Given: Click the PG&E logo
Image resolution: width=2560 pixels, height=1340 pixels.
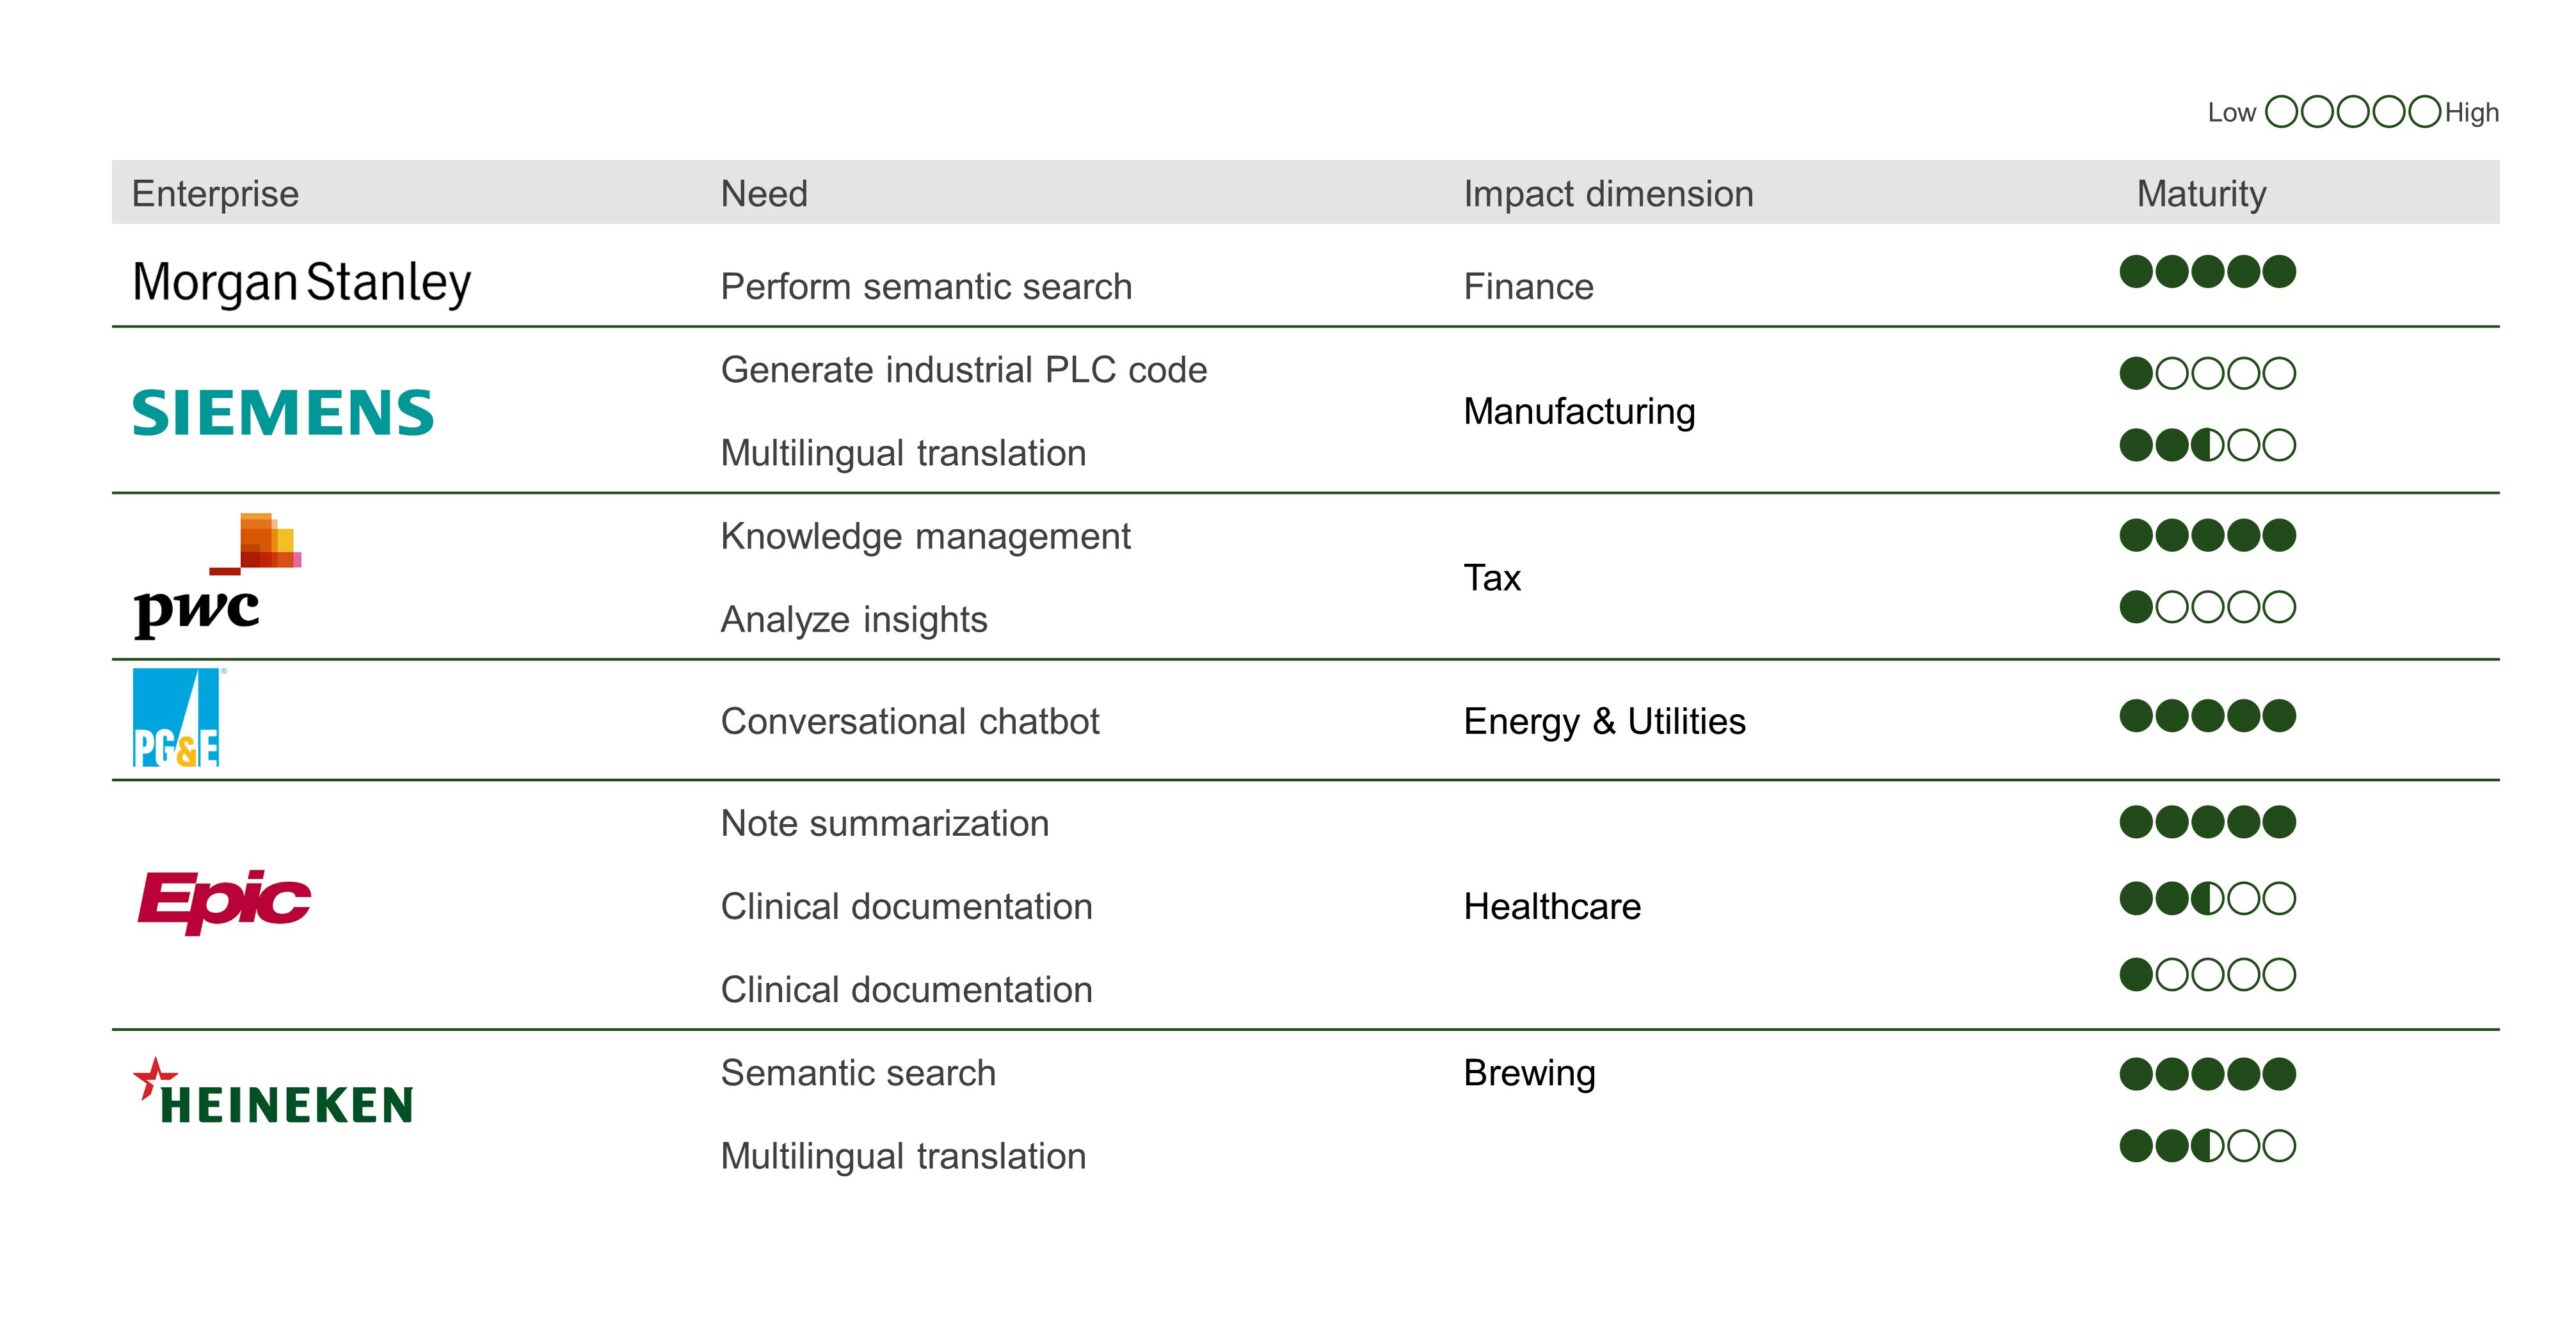Looking at the screenshot, I should point(176,718).
